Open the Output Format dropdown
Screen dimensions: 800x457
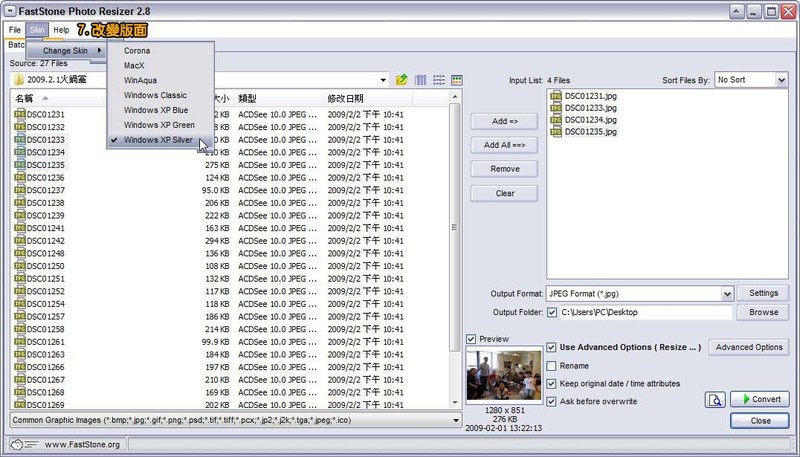click(x=640, y=293)
